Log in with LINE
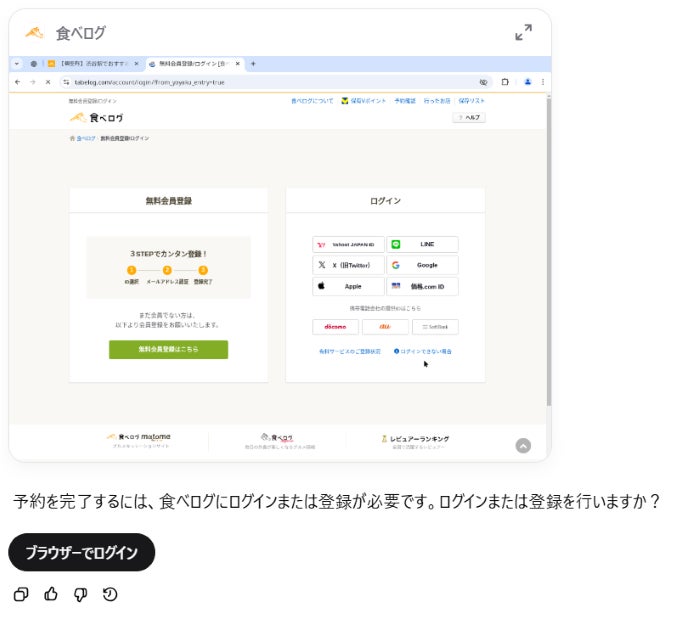Viewport: 700px width, 631px height. [x=422, y=245]
